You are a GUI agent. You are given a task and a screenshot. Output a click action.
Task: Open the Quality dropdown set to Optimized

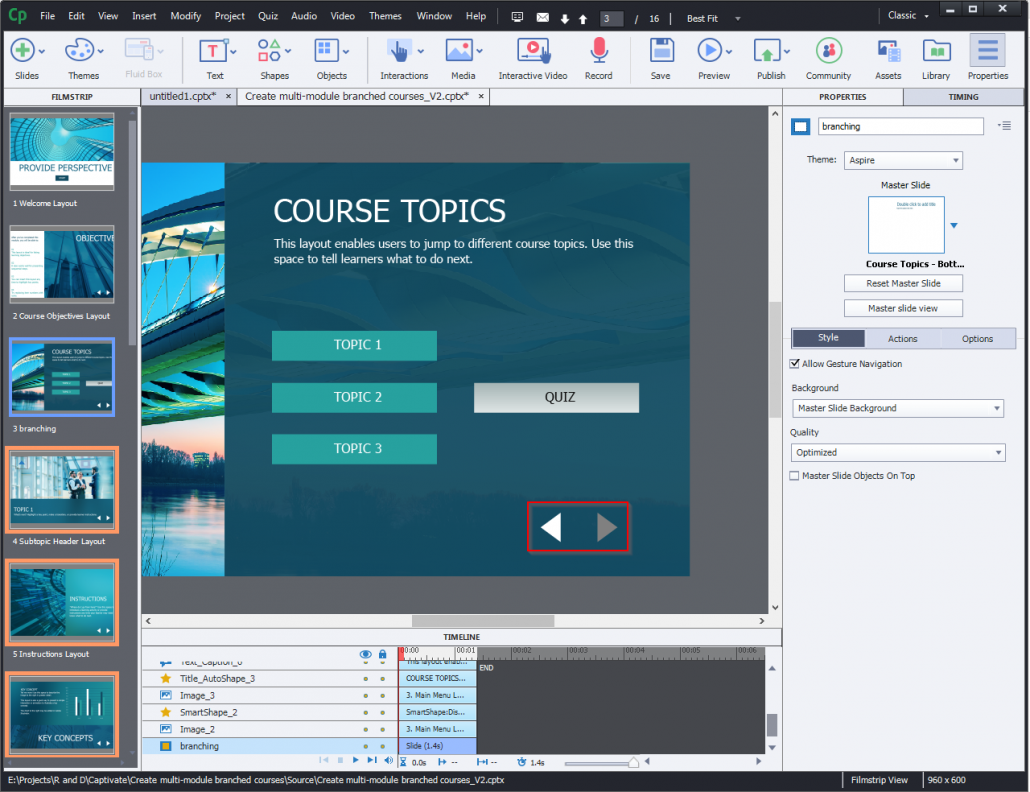(897, 452)
